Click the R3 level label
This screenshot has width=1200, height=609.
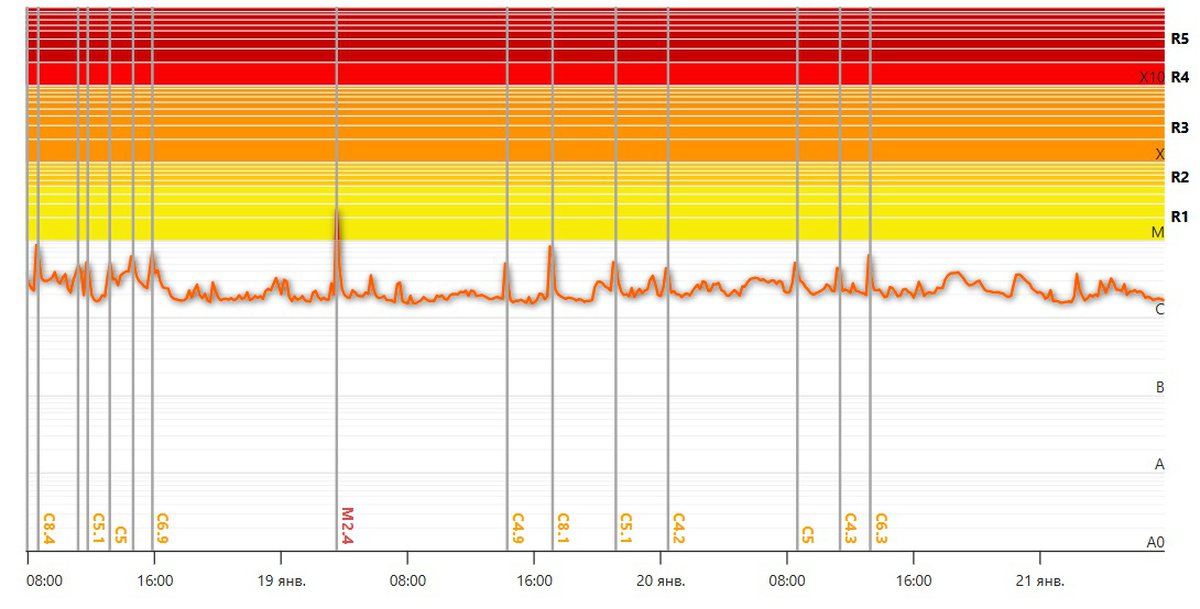click(1179, 128)
